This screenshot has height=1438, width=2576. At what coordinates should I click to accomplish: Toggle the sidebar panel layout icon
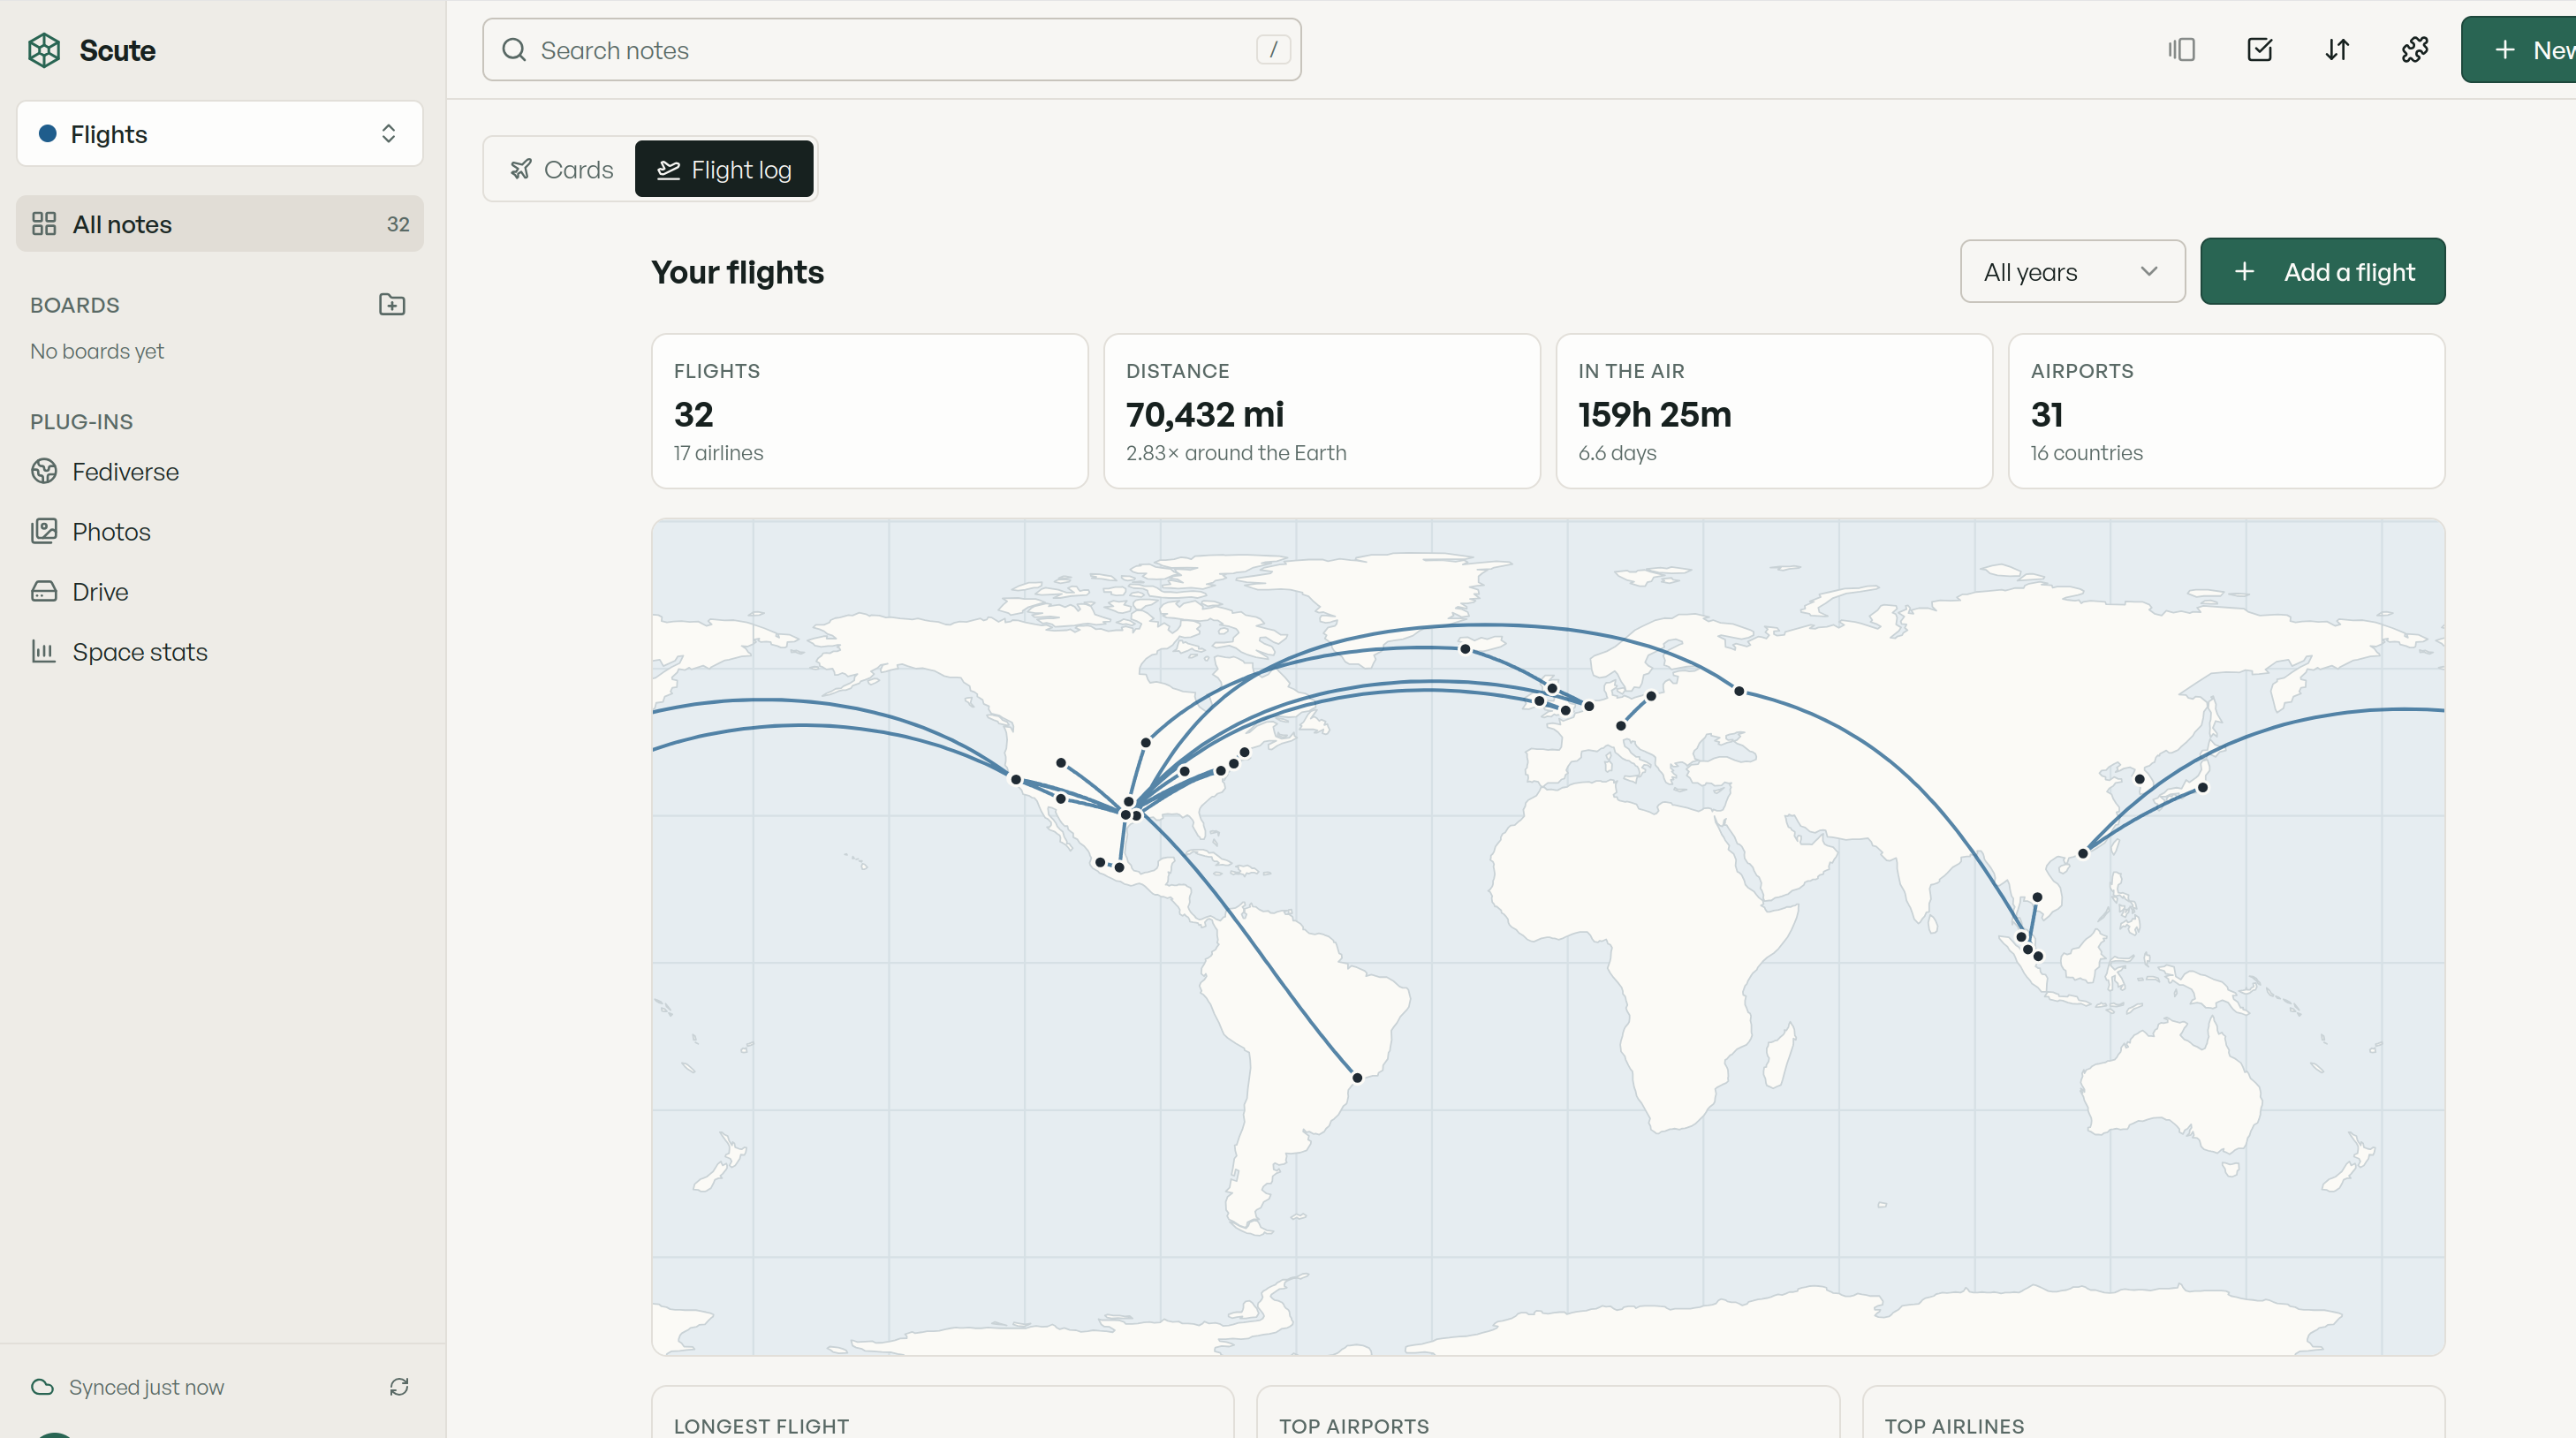[2181, 50]
